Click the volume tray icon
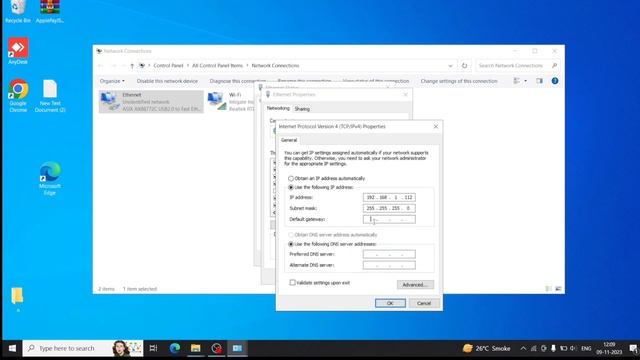Viewport: 640px width, 360px height. 573,348
